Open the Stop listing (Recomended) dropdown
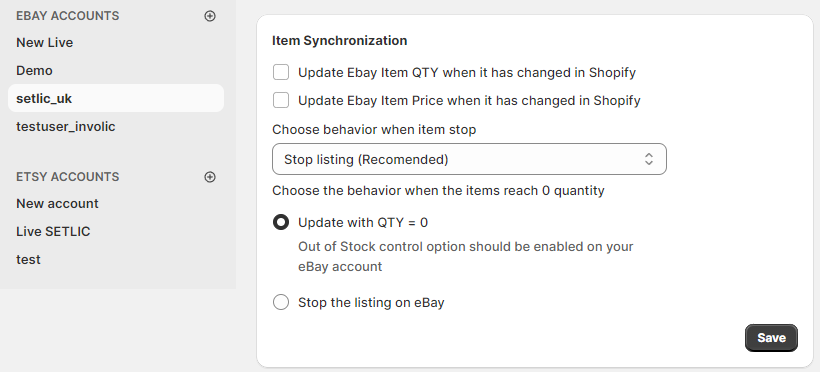The width and height of the screenshot is (820, 372). tap(469, 159)
